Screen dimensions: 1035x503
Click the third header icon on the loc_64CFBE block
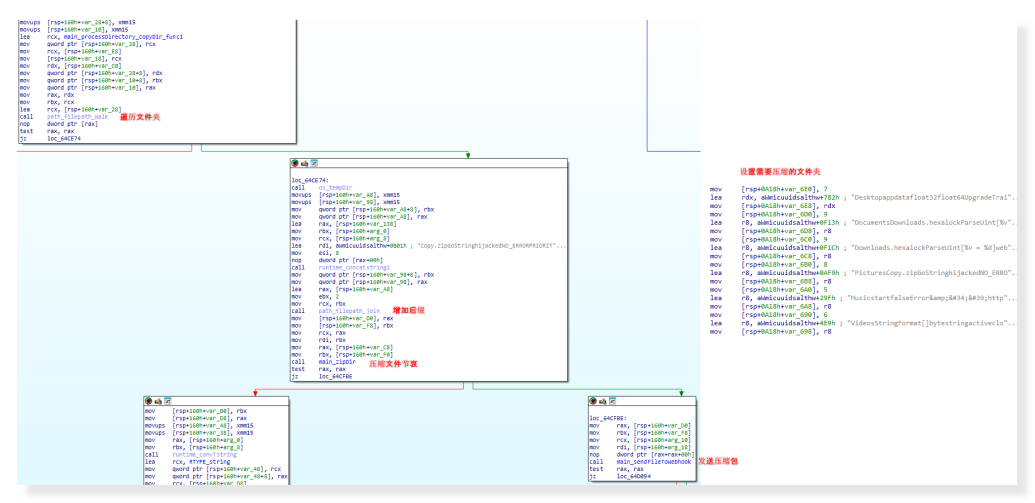613,400
